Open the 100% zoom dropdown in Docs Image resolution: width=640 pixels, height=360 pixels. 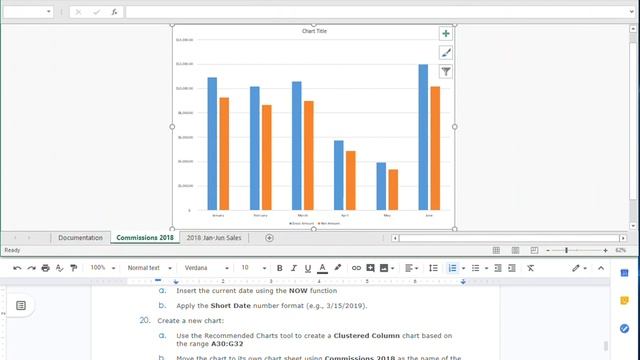point(103,268)
